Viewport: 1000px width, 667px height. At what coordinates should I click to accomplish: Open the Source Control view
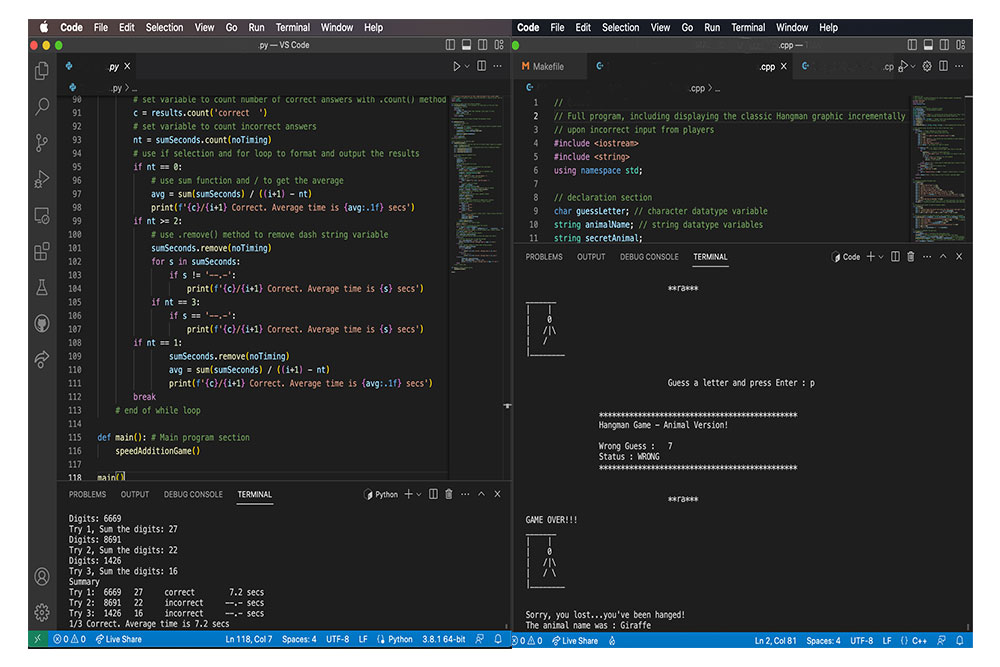click(x=42, y=142)
